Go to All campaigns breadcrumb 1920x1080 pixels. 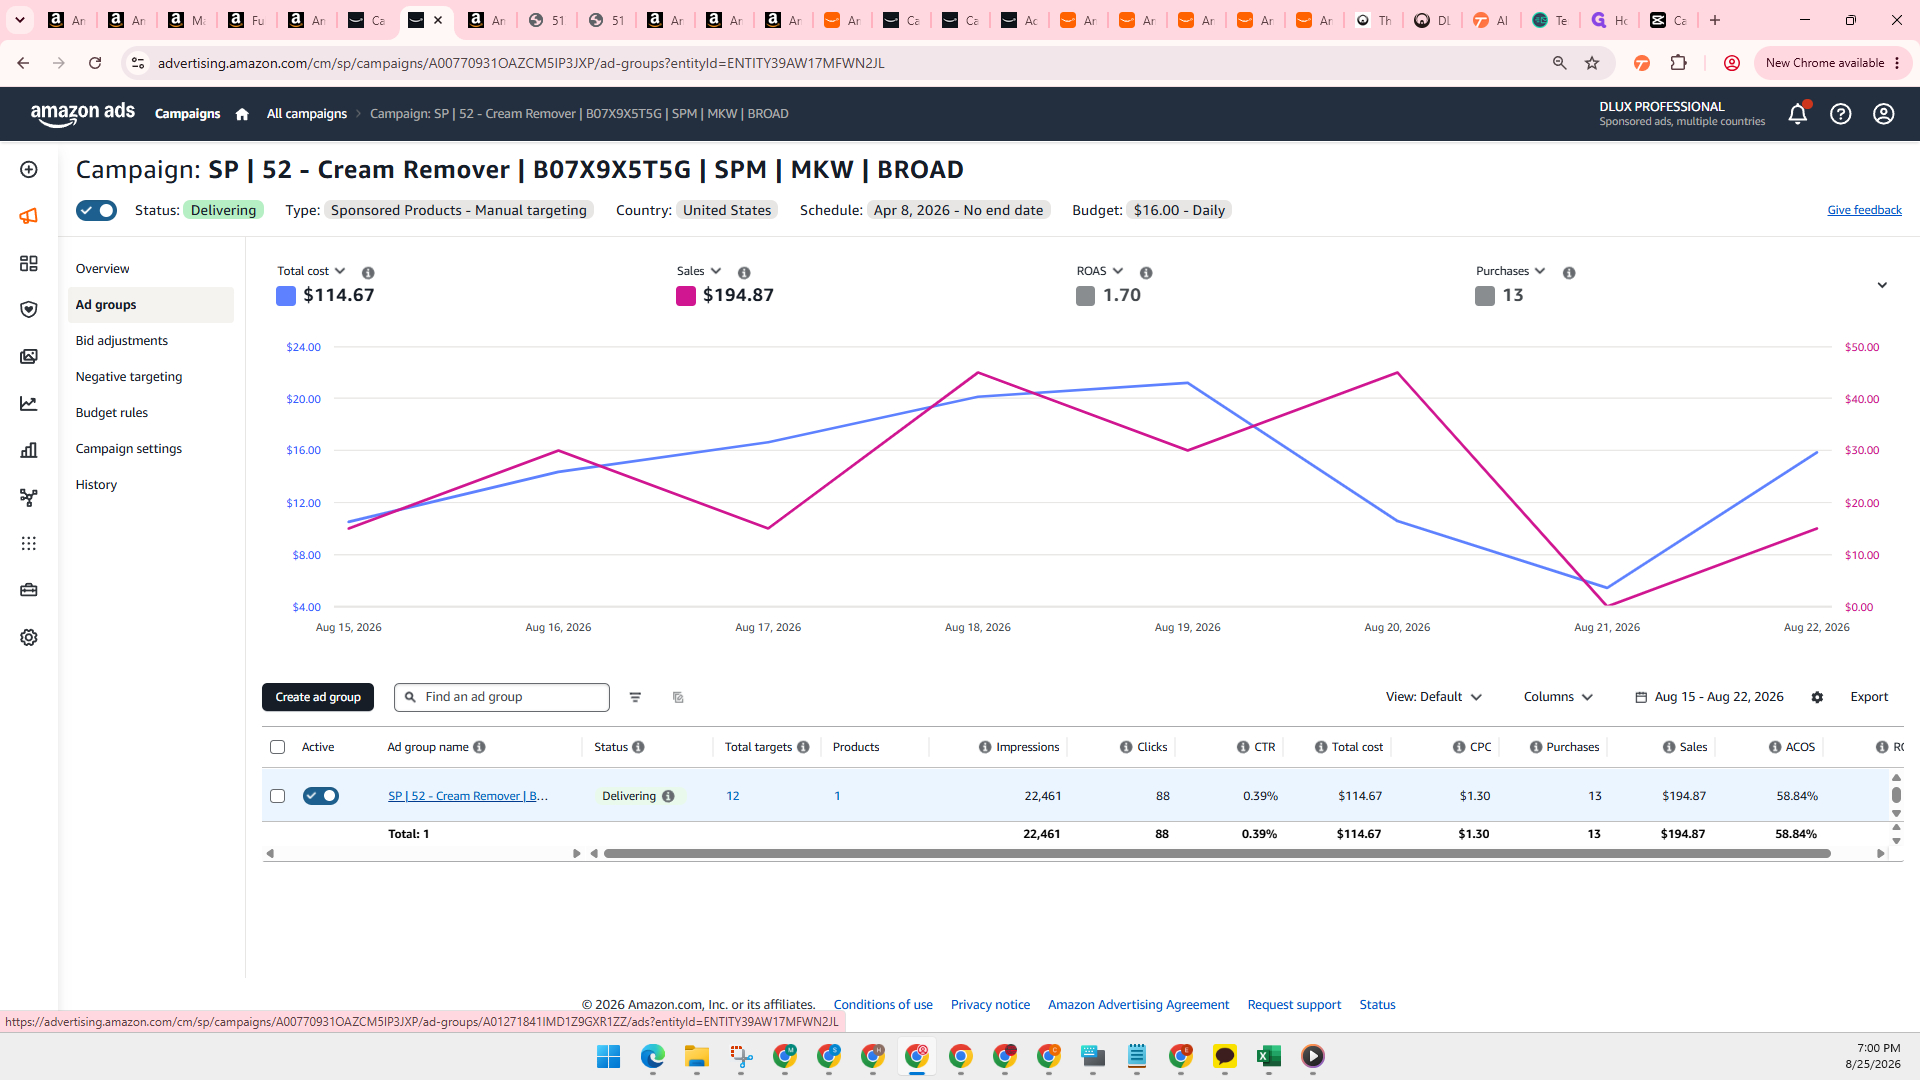(x=307, y=114)
